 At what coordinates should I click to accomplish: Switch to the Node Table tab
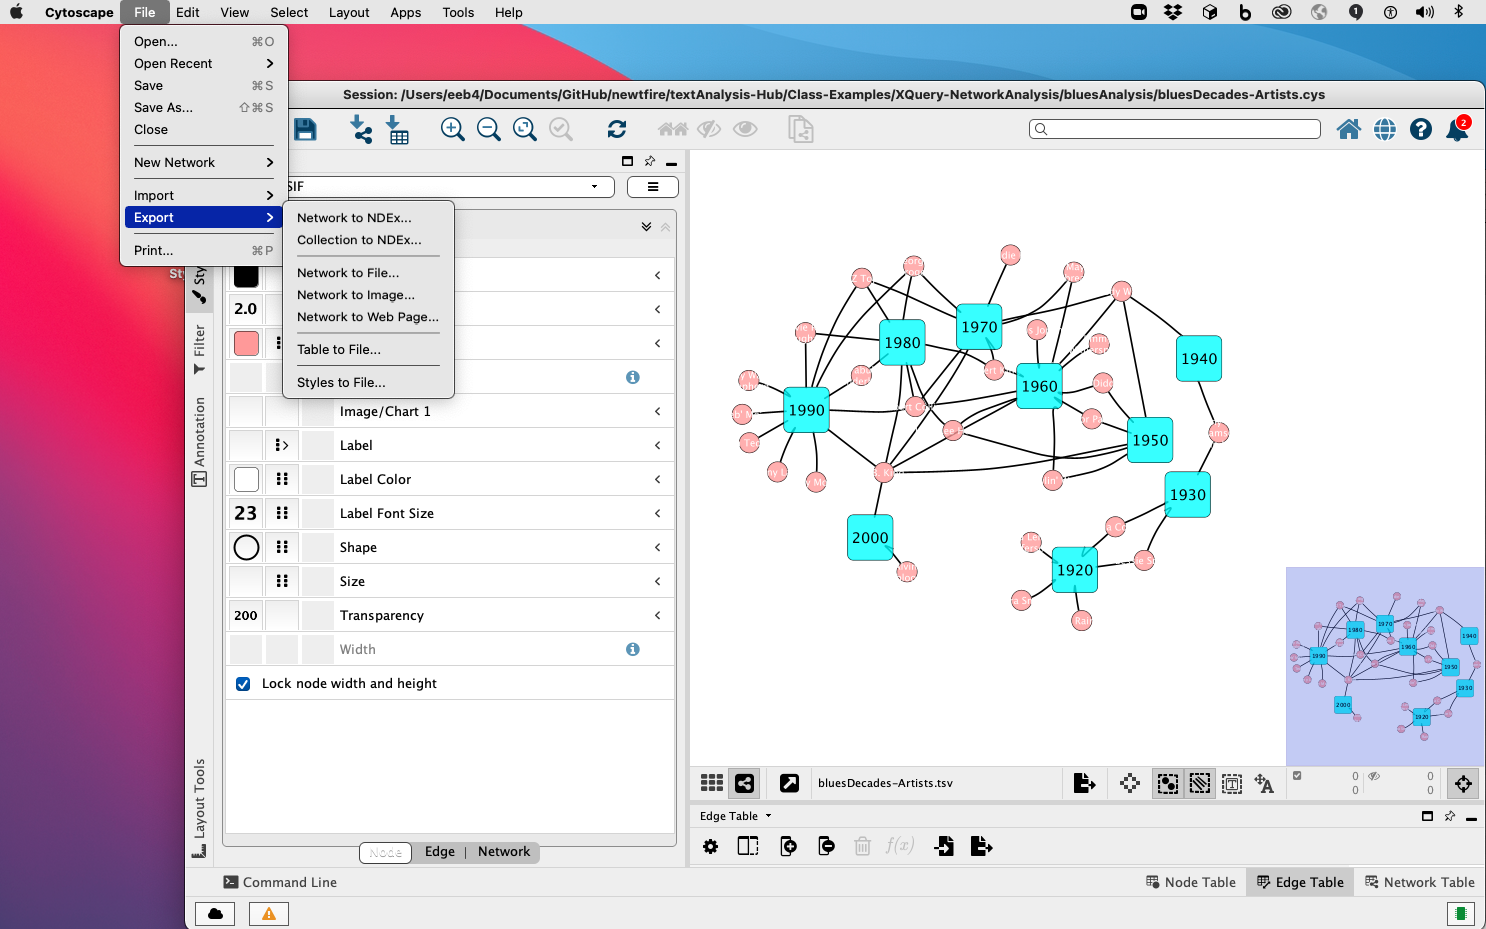click(x=1190, y=882)
